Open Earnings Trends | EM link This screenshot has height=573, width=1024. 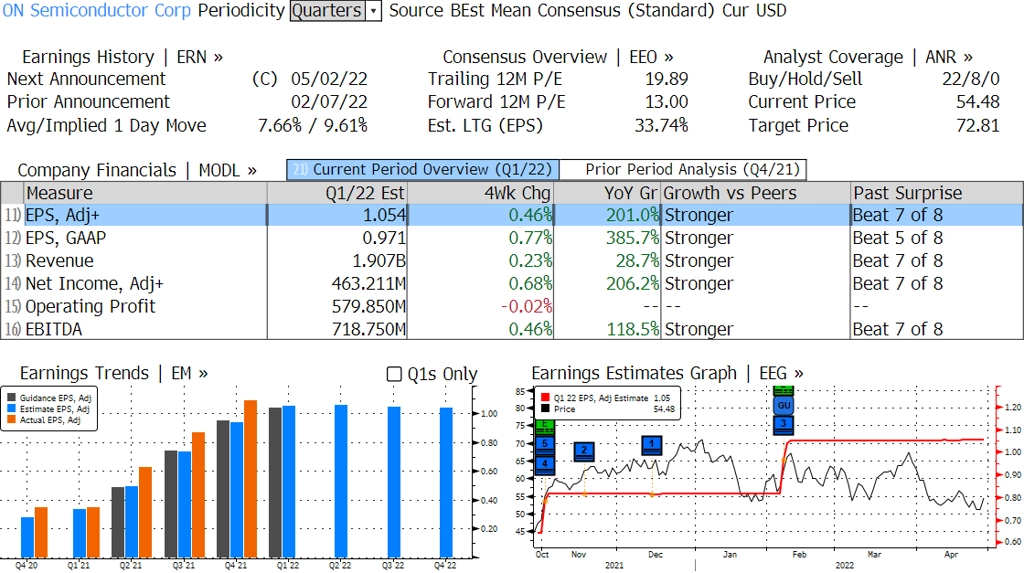tap(114, 374)
